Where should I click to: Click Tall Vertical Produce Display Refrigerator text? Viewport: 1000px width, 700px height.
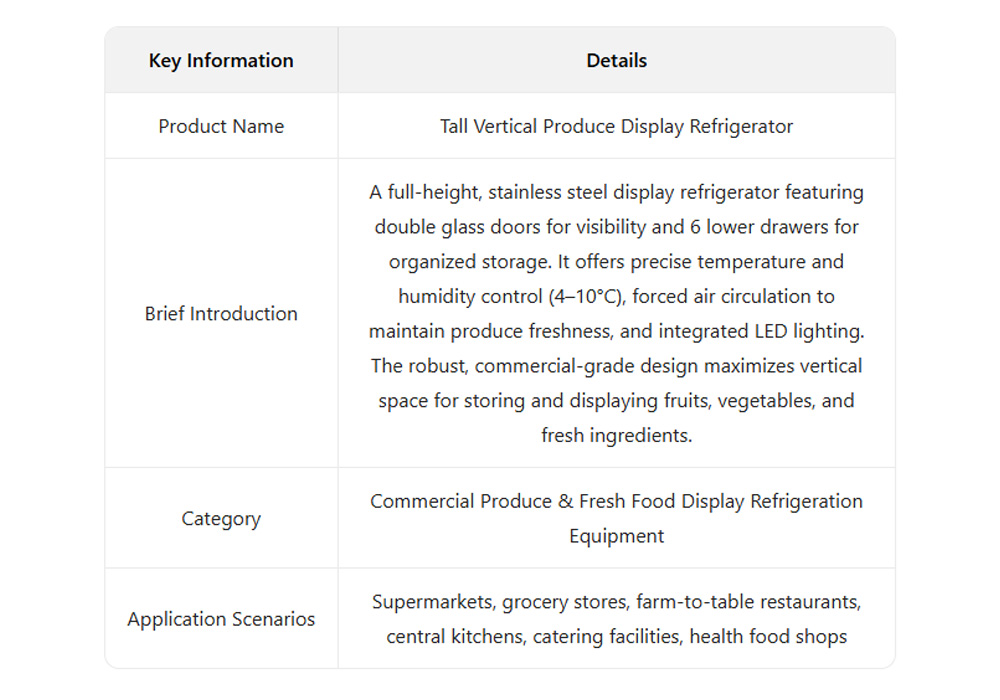[616, 126]
